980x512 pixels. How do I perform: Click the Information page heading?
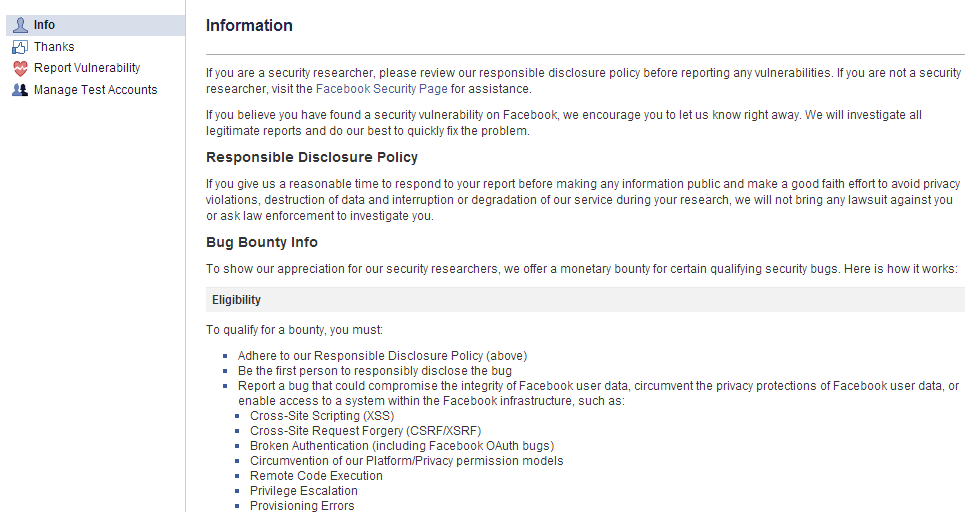249,26
